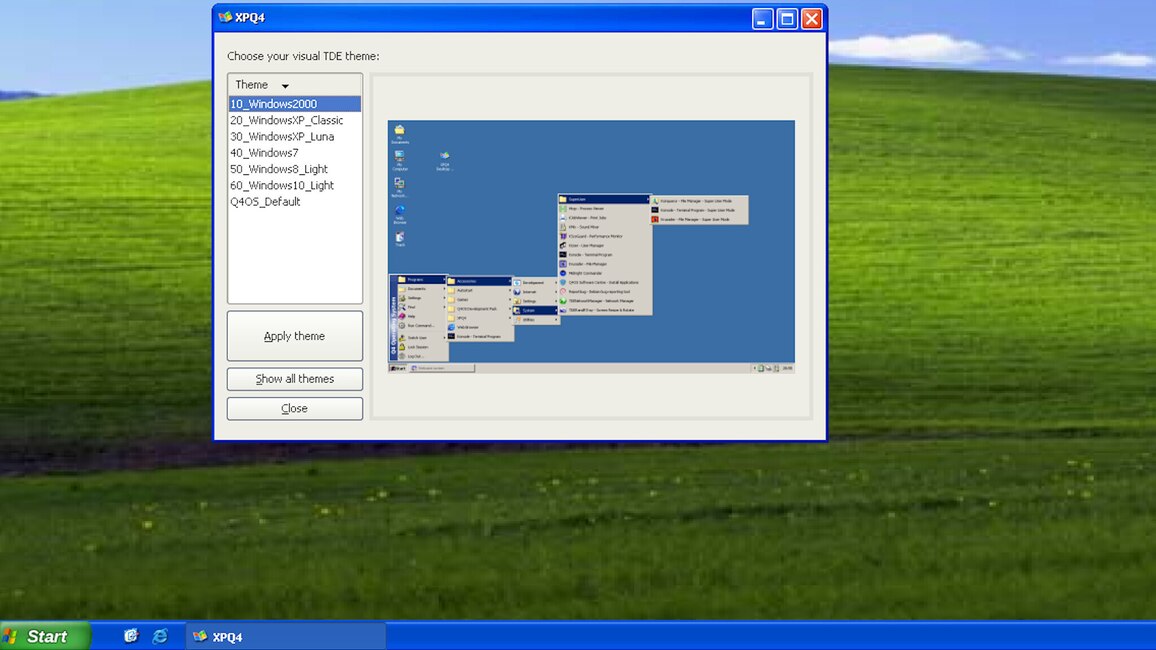Viewport: 1156px width, 650px height.
Task: Close the XPQ4 window with X
Action: click(x=812, y=18)
